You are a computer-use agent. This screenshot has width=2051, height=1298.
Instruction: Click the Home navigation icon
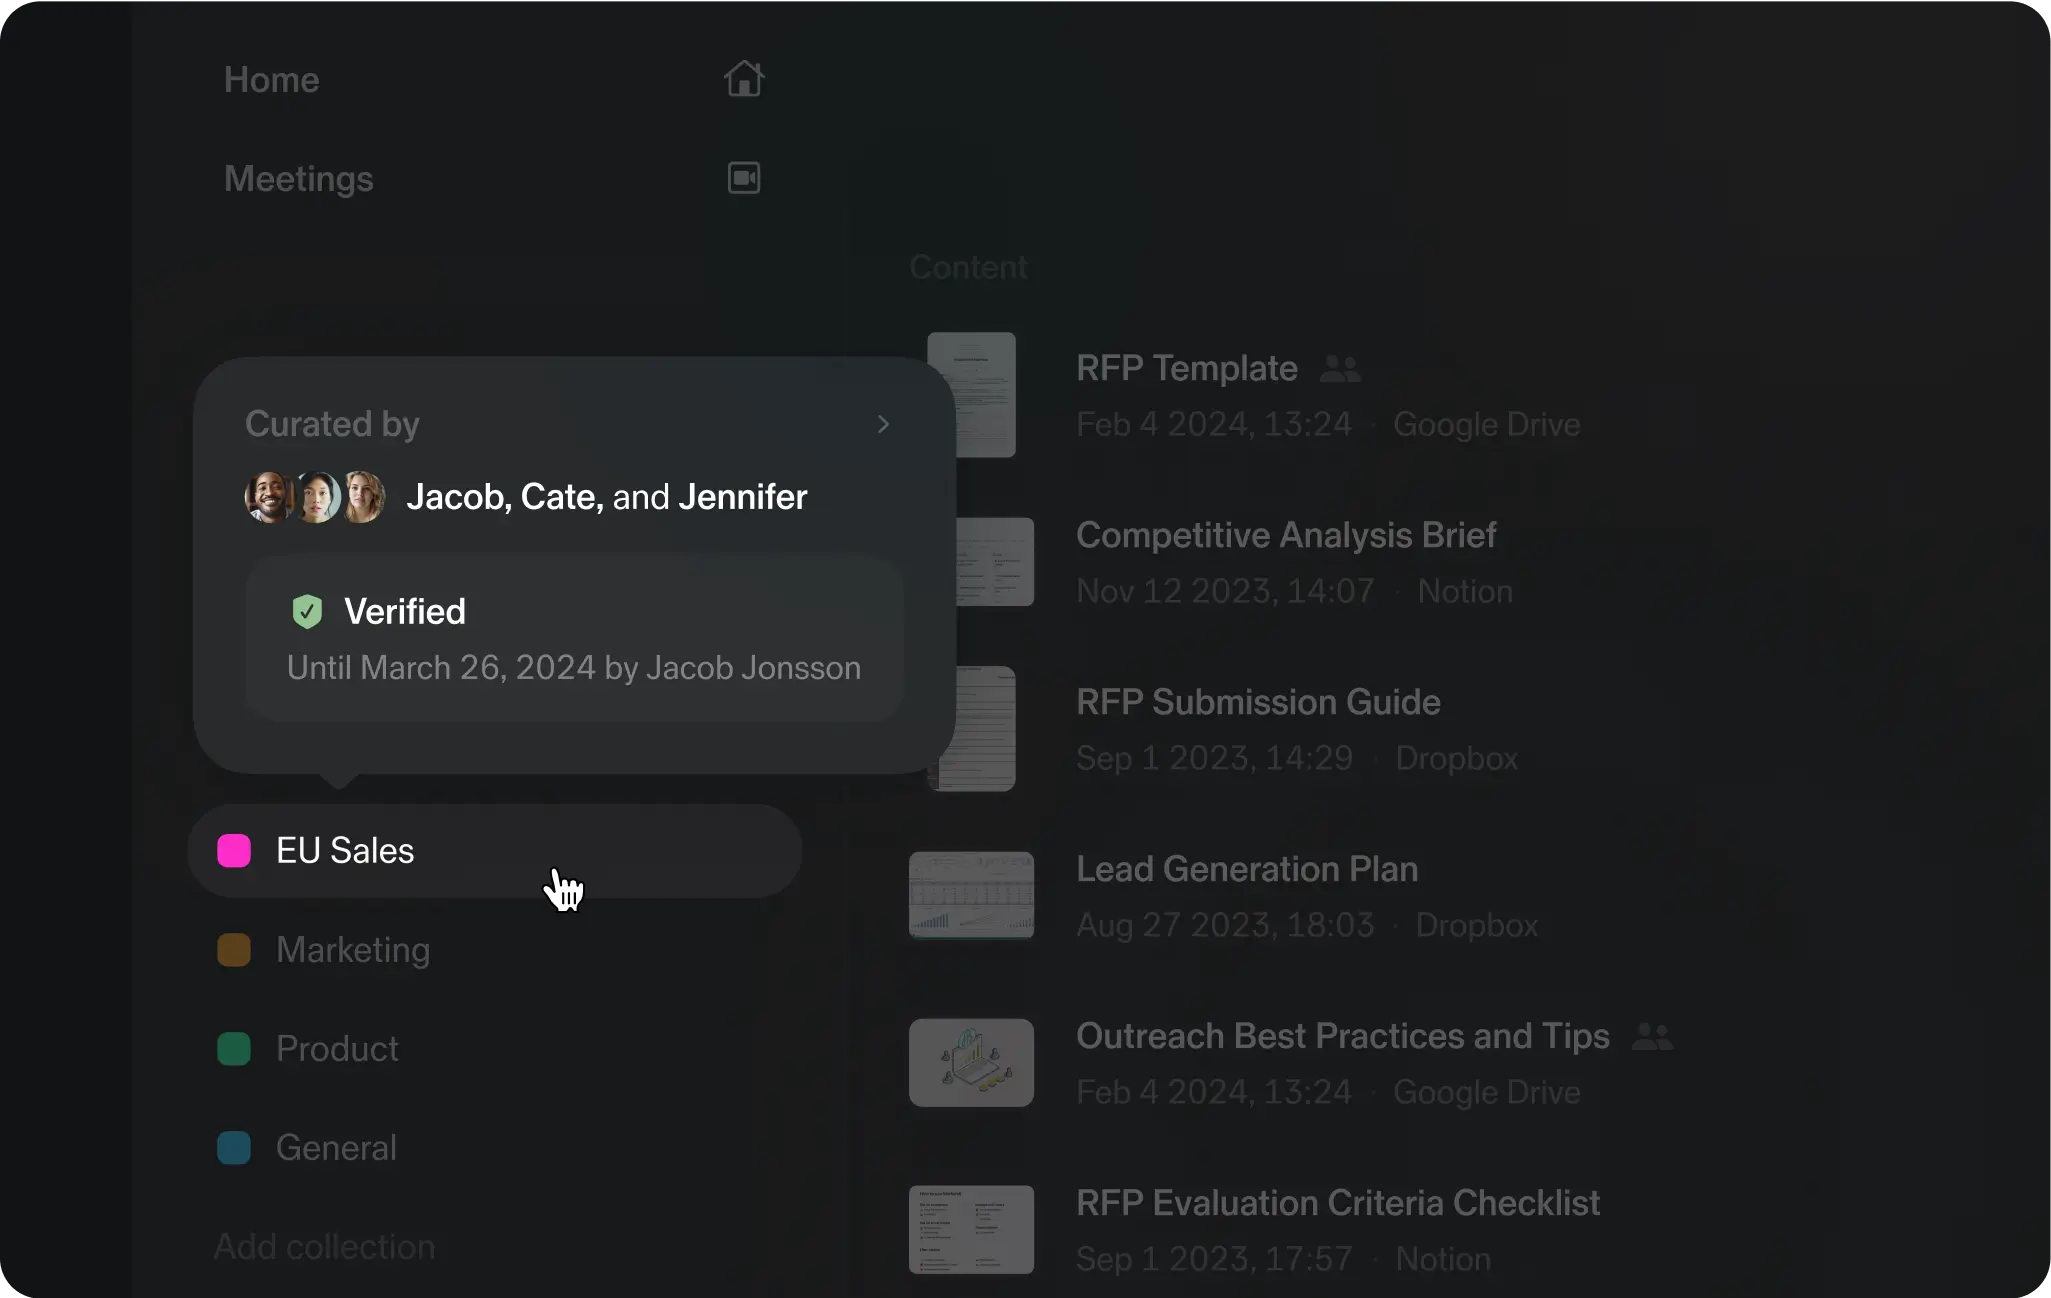[x=744, y=78]
